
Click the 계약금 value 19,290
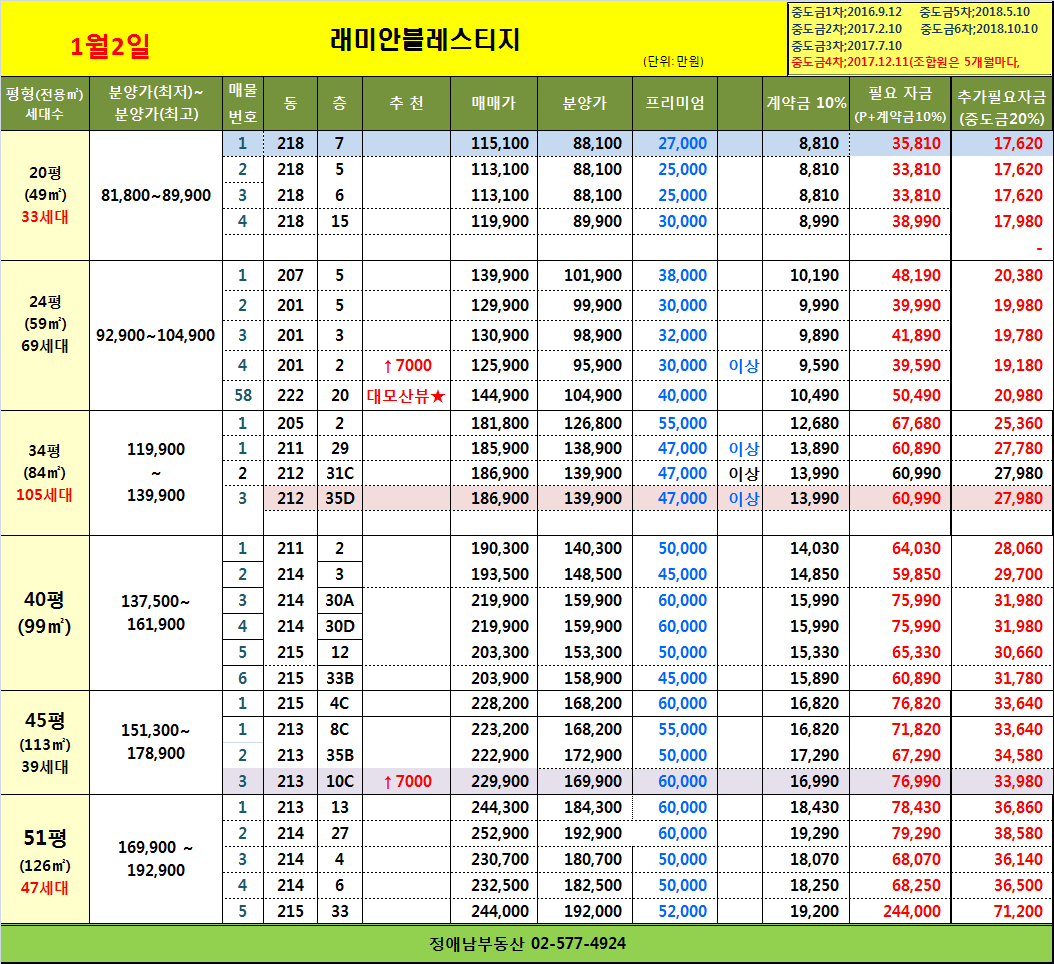pyautogui.click(x=814, y=833)
